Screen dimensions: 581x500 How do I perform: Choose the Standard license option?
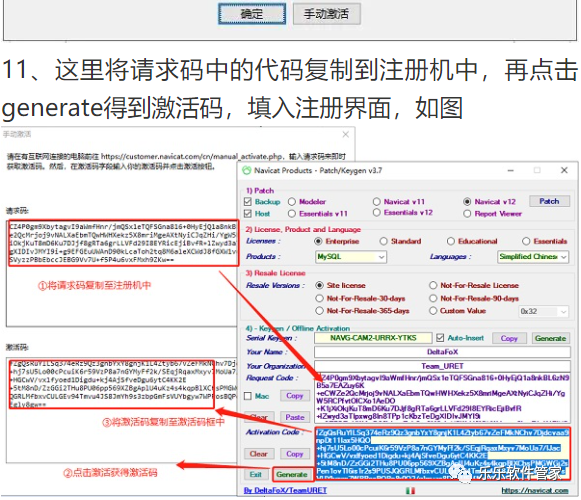(x=383, y=241)
